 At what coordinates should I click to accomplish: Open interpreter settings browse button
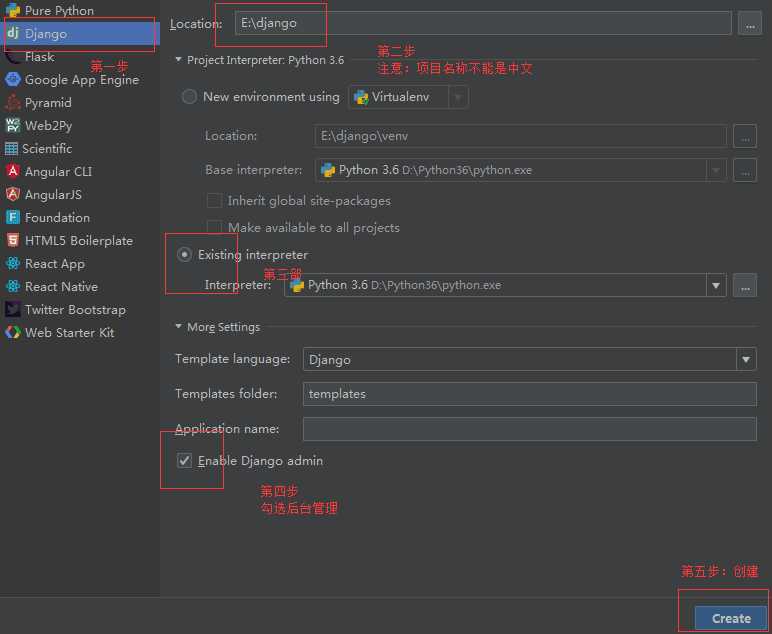click(x=745, y=285)
